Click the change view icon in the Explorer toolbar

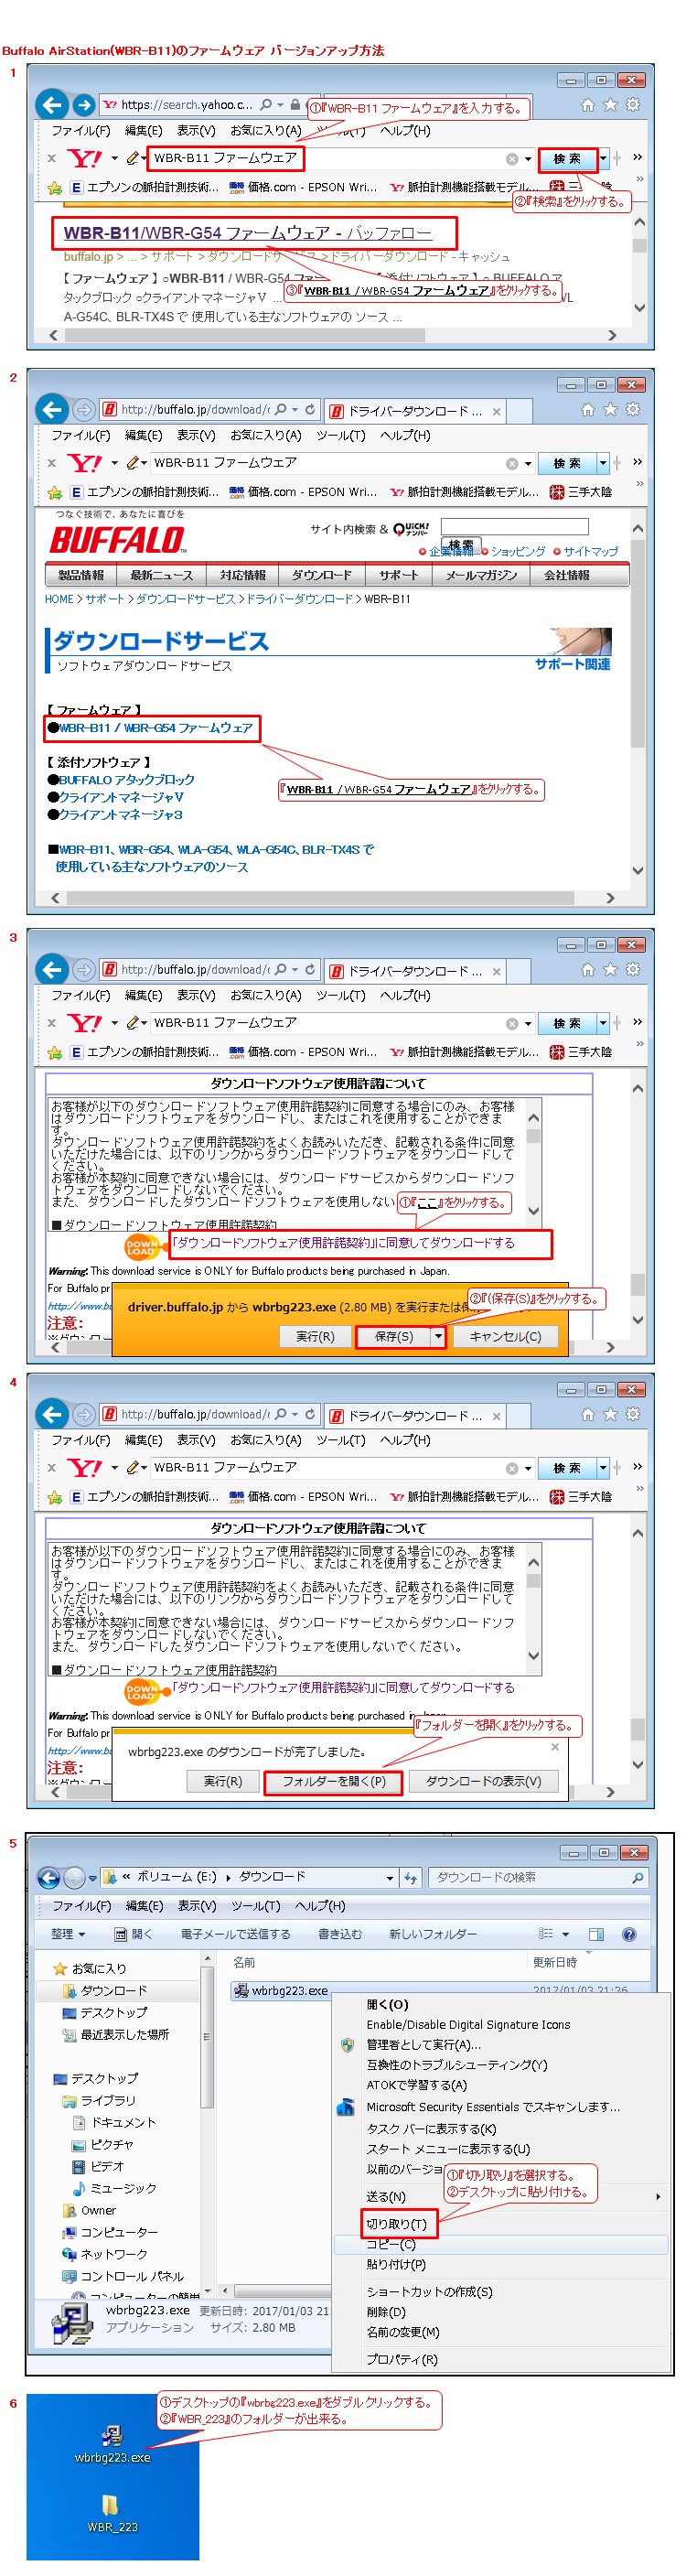point(546,1934)
